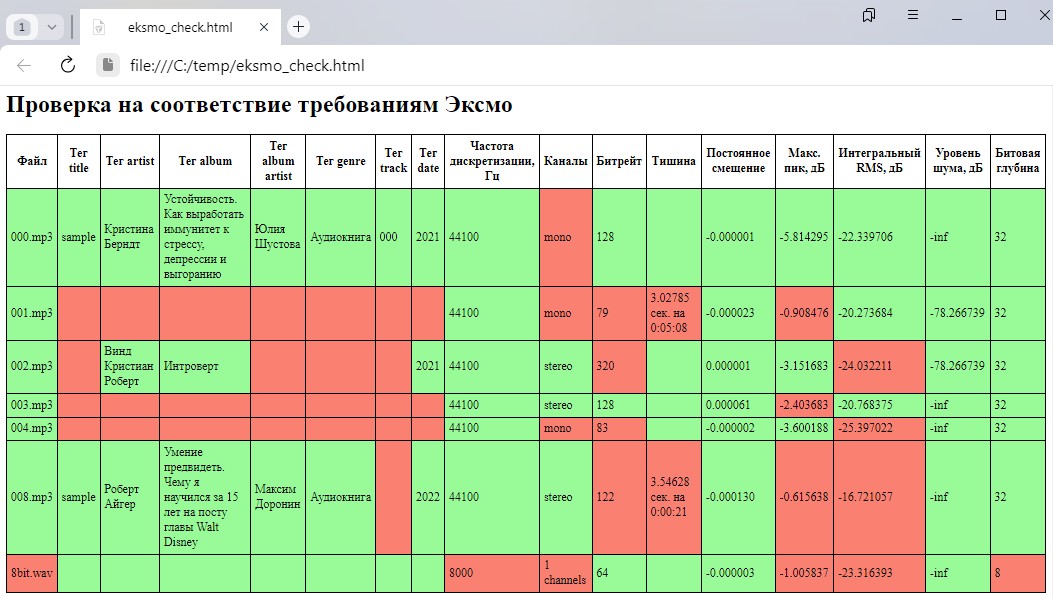Click the page icon on the eksmo_check.html tab
Screen dimensions: 1053x599
click(x=98, y=27)
